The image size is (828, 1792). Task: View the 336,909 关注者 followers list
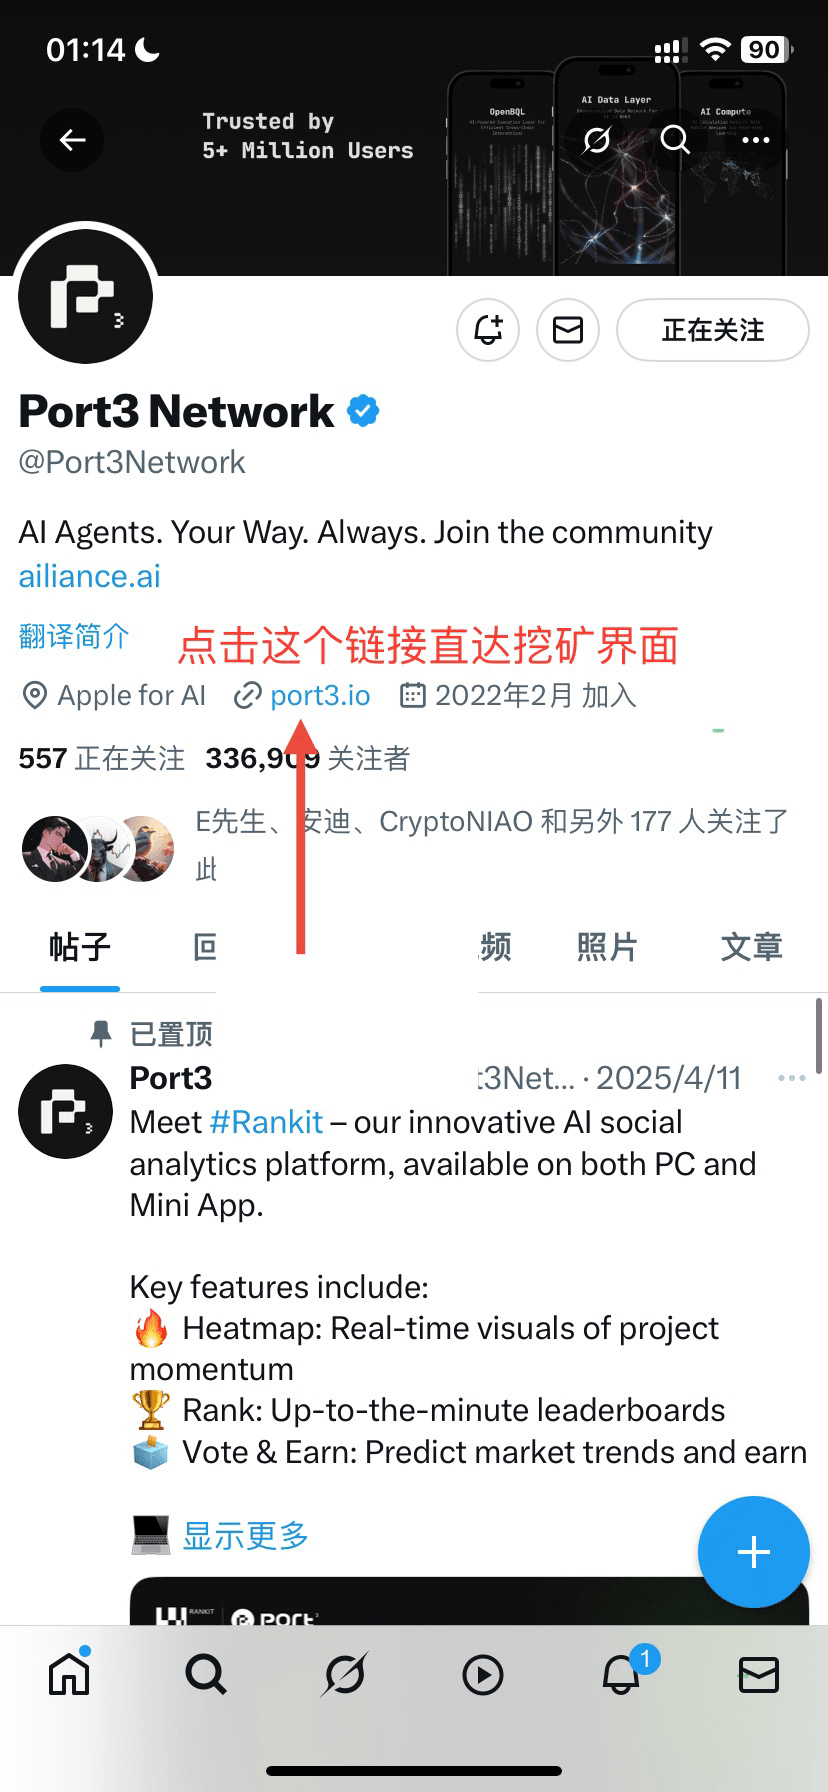pyautogui.click(x=308, y=758)
